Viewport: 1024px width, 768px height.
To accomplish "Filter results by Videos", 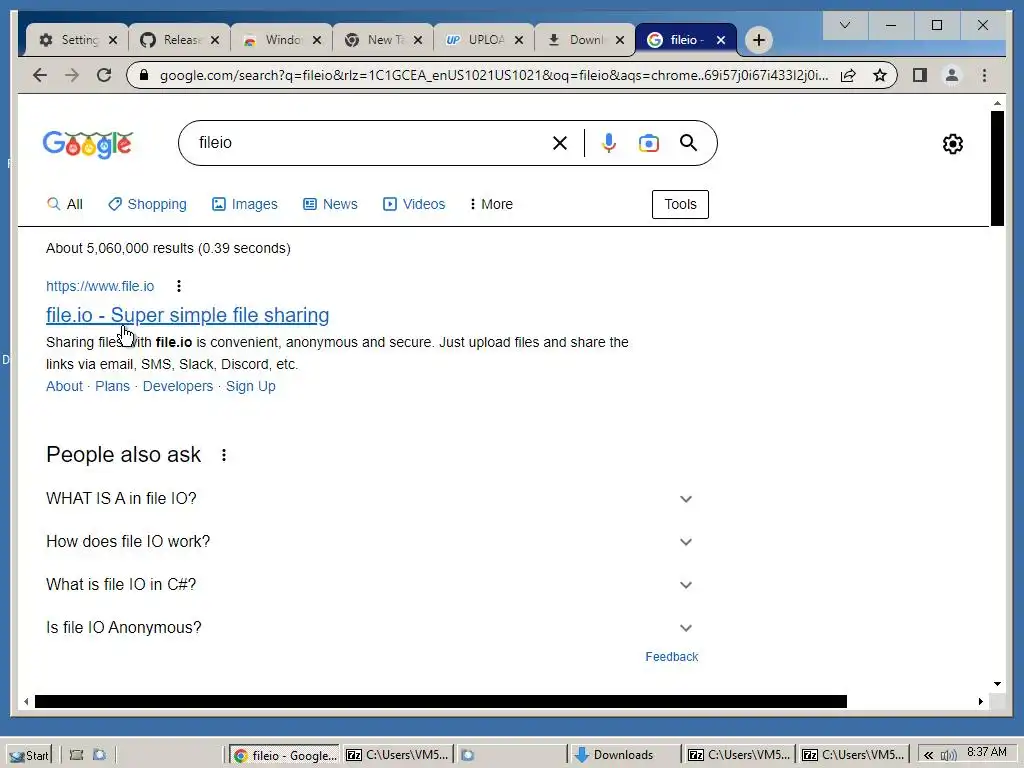I will pos(414,204).
